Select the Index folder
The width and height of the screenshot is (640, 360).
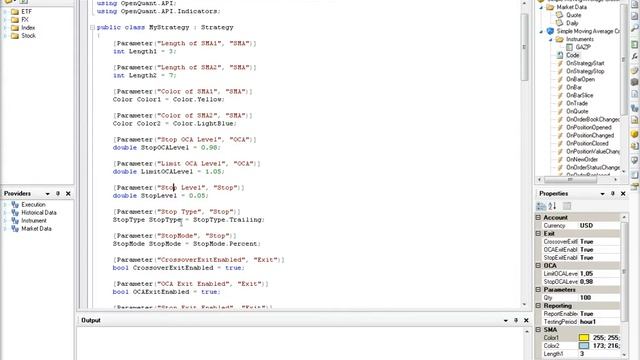click(23, 28)
